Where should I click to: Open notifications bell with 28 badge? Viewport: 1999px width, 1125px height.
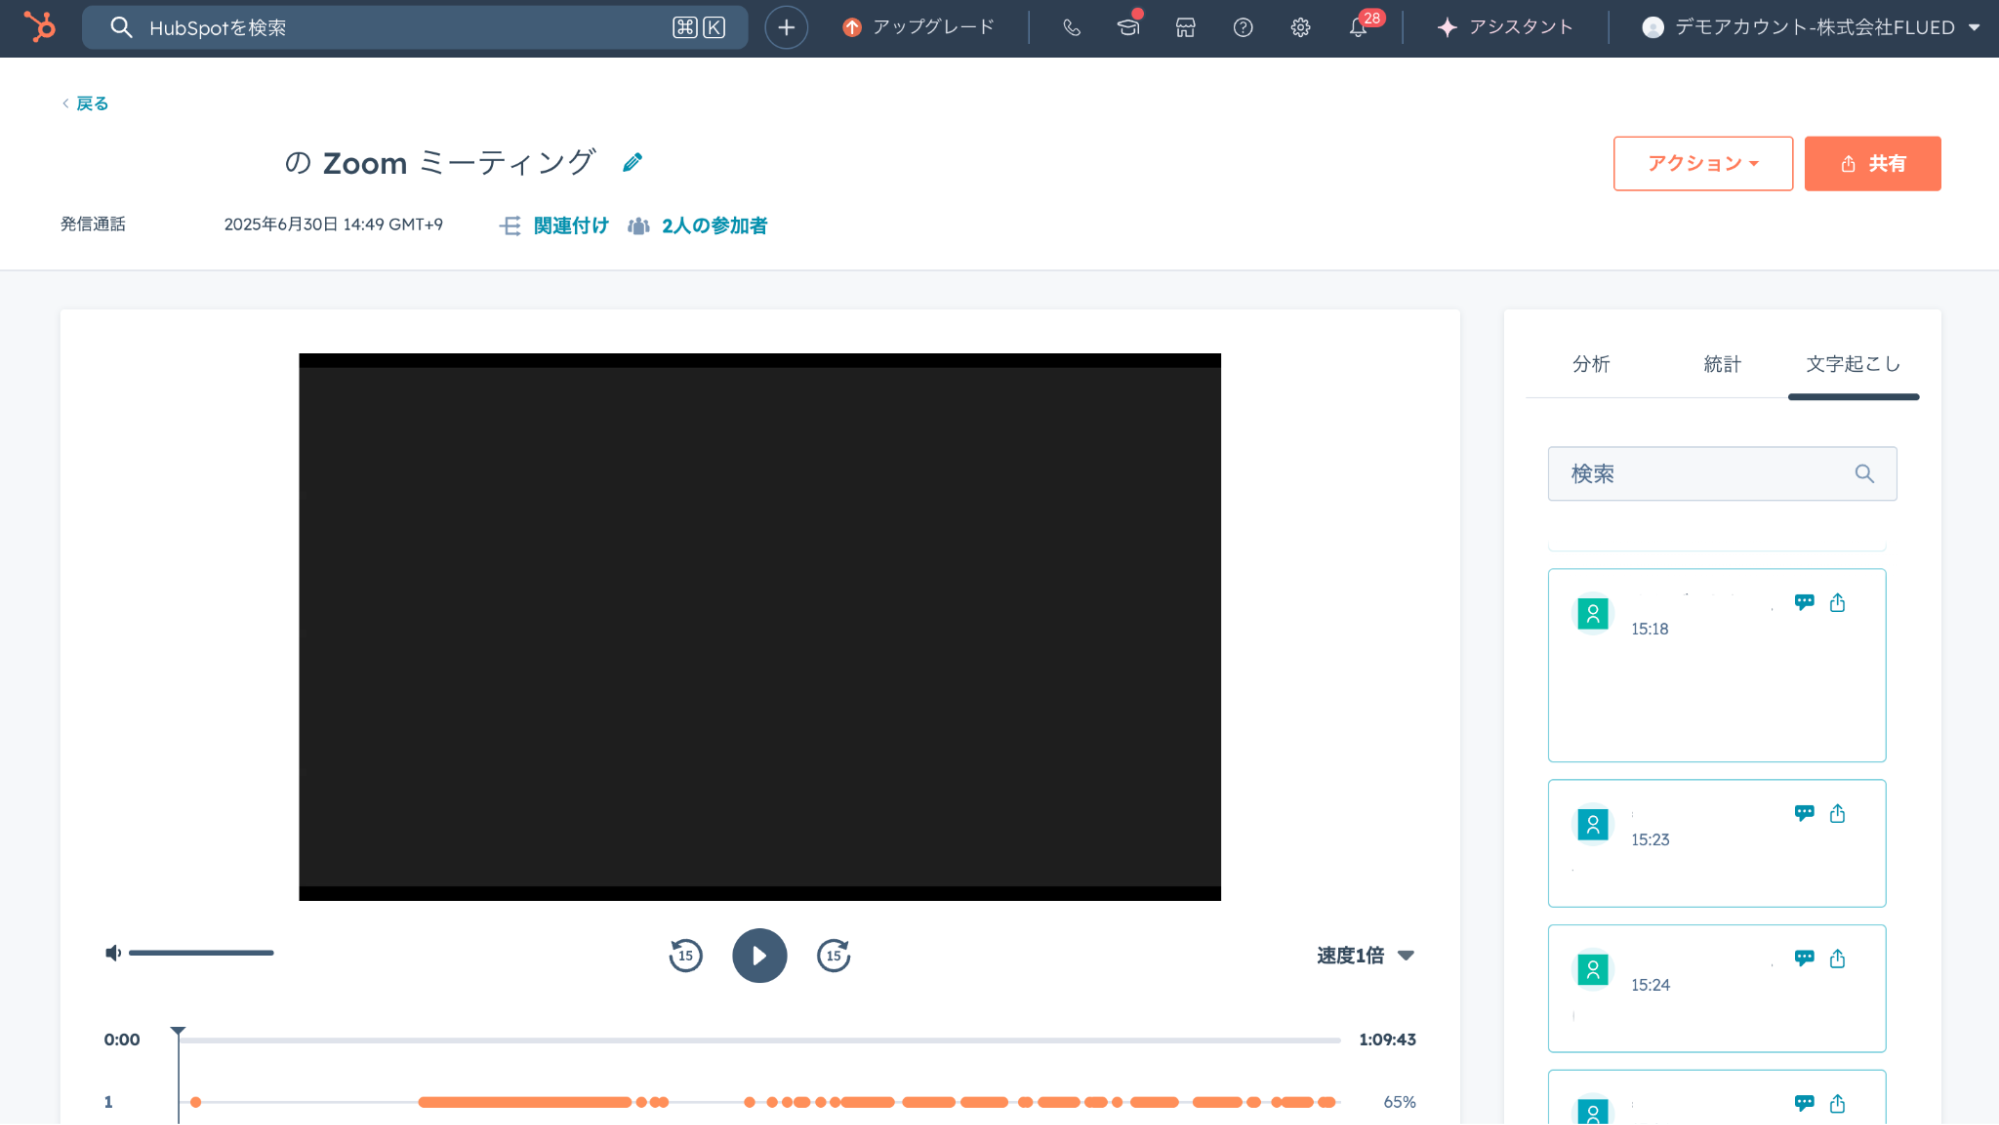[x=1358, y=28]
